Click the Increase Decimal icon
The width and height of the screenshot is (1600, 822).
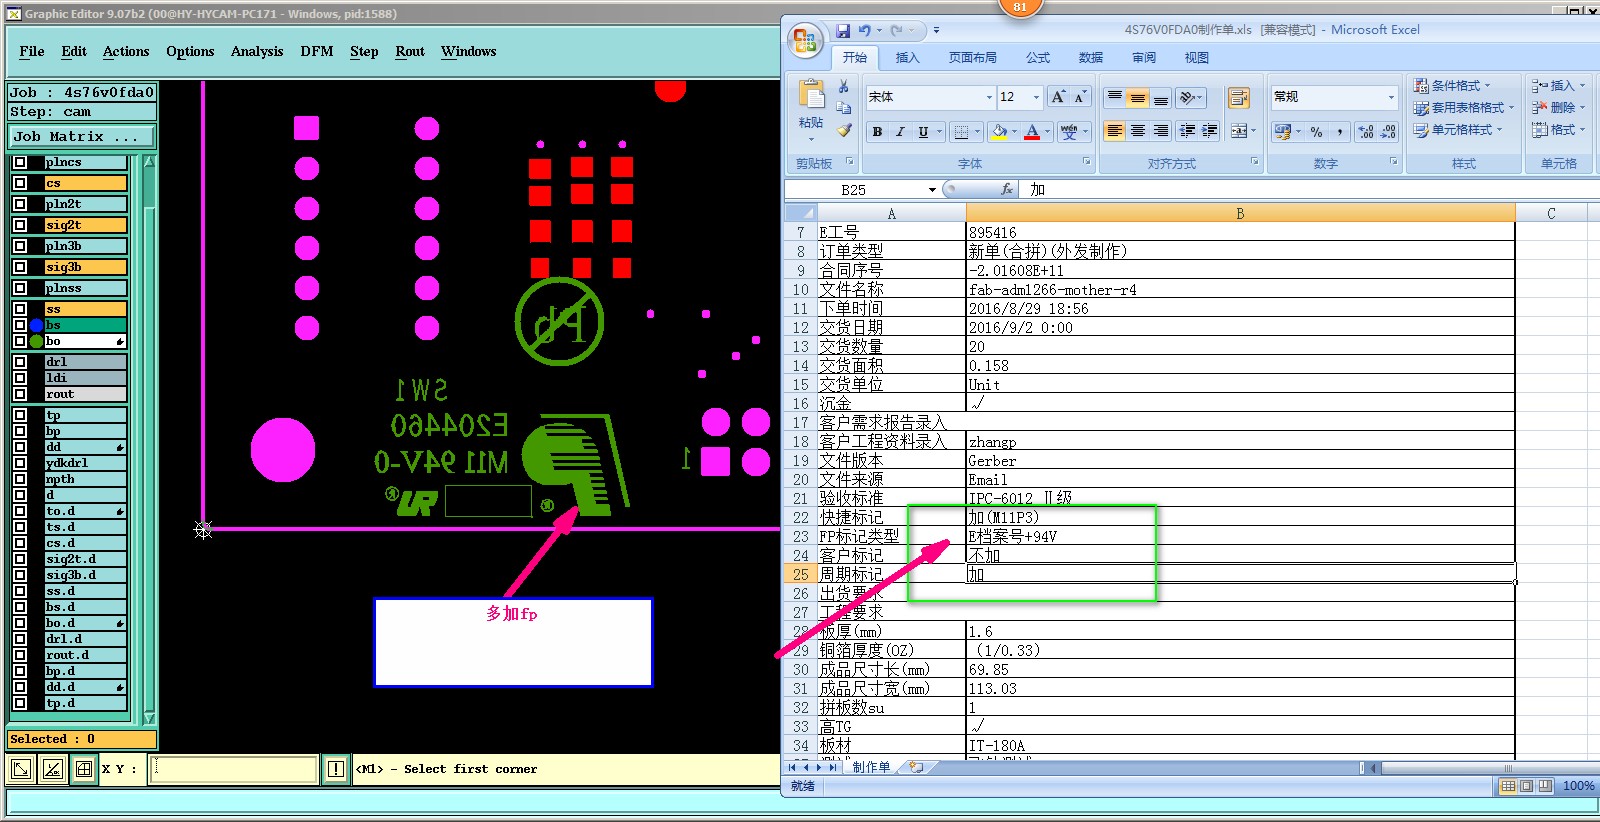tap(1366, 131)
